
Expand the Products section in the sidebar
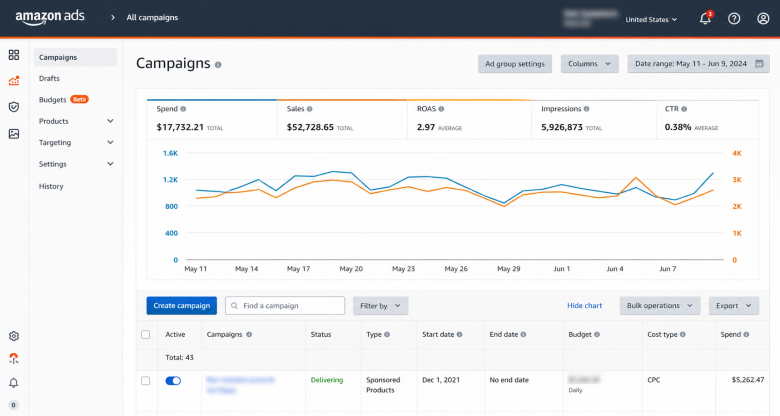pyautogui.click(x=76, y=121)
